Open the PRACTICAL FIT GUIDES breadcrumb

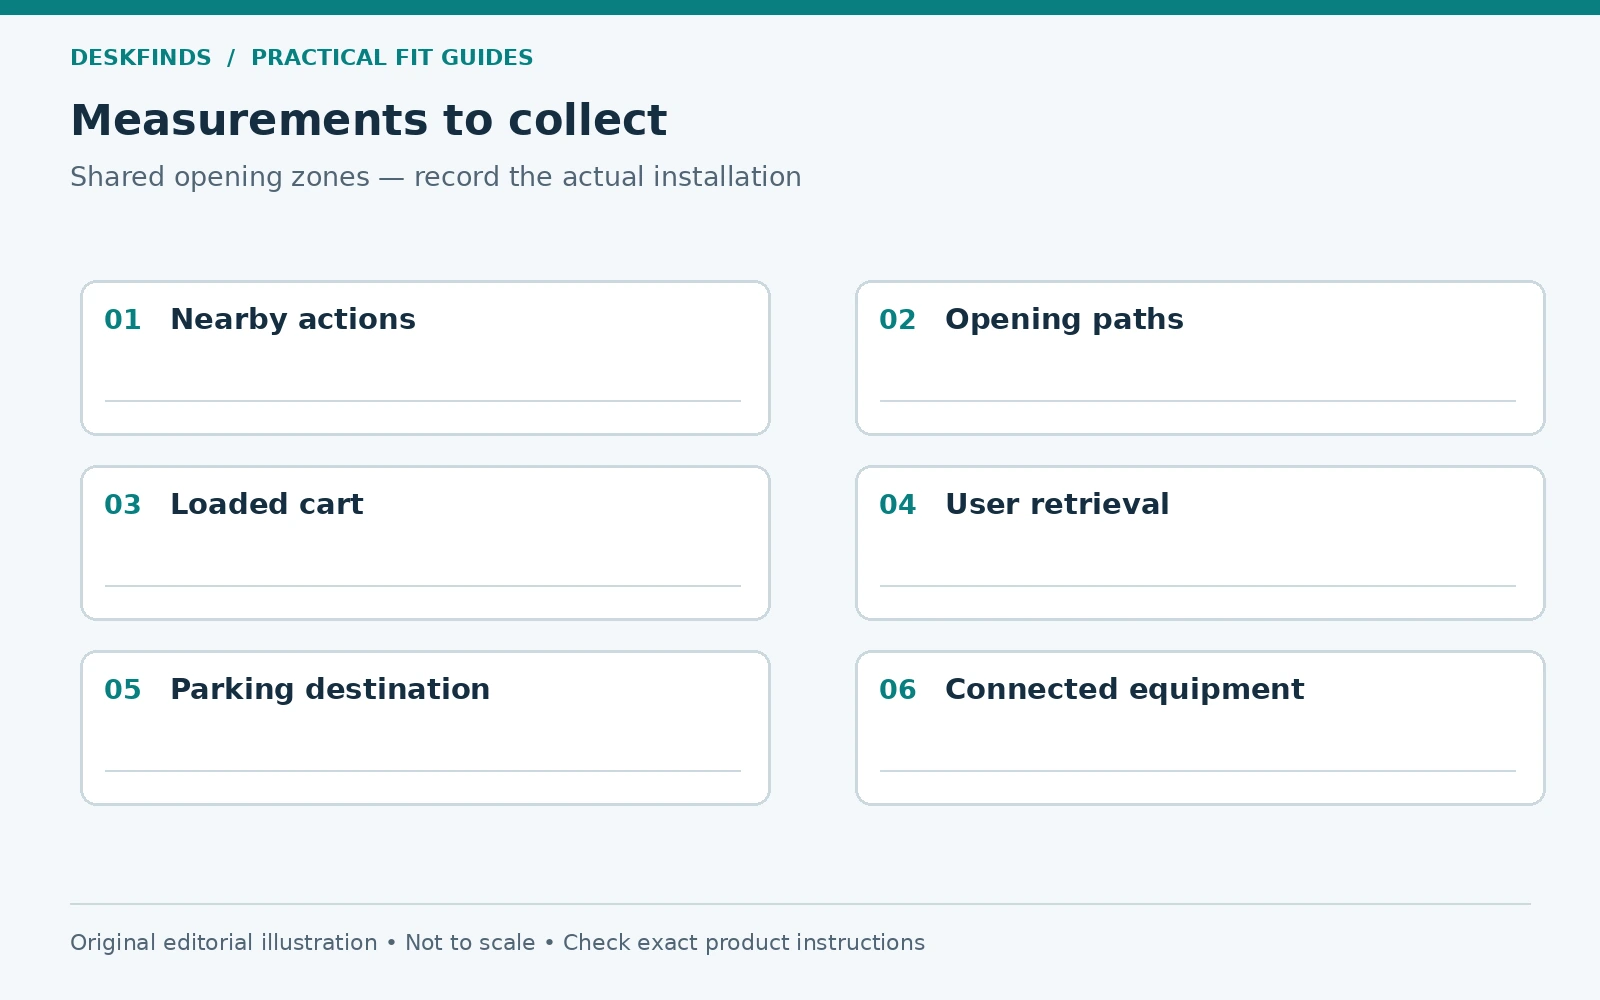[392, 58]
